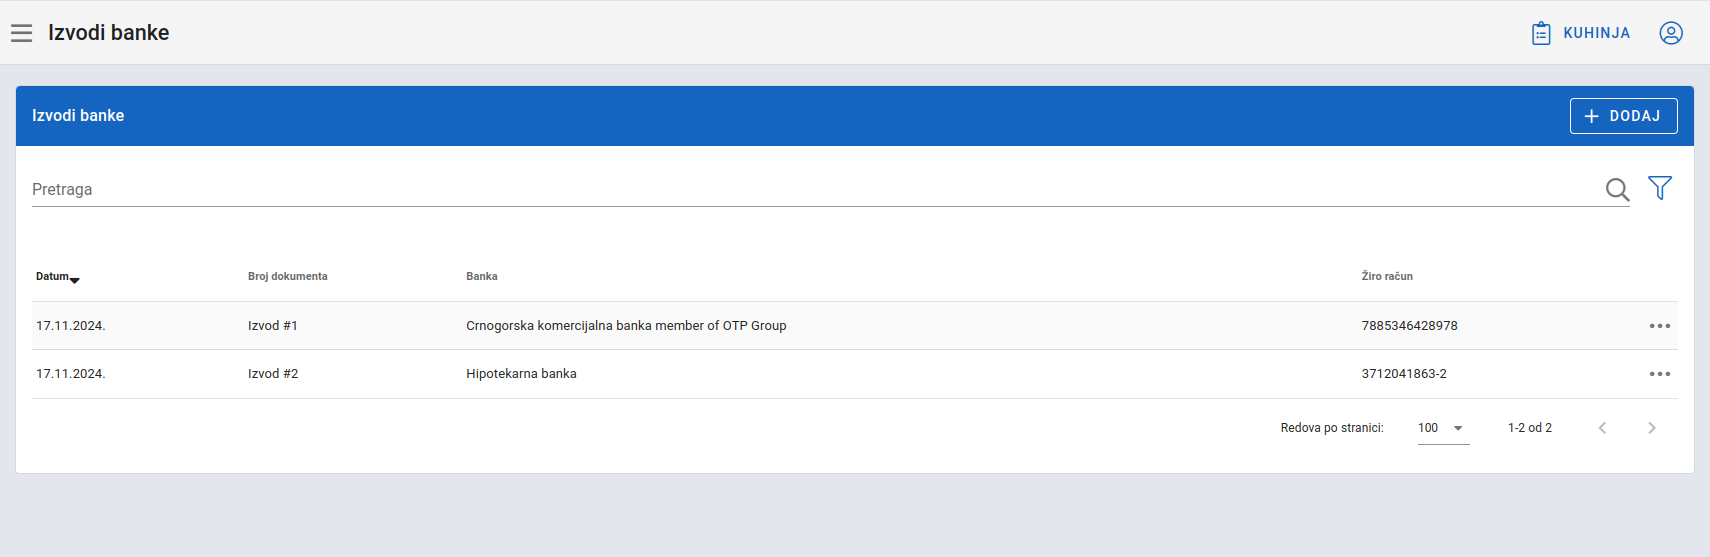Go to next page arrow

1651,428
